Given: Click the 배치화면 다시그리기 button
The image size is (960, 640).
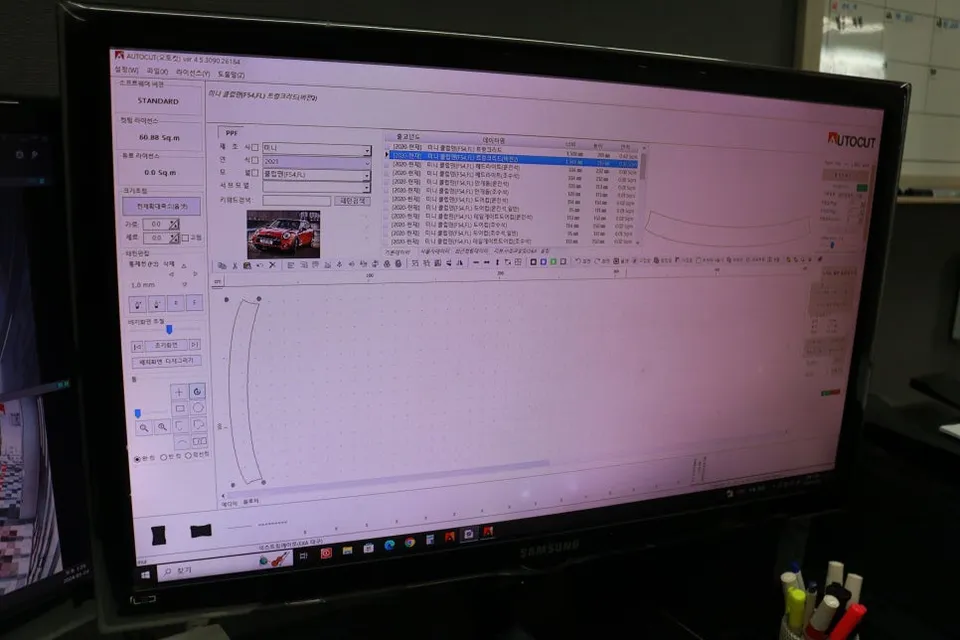Looking at the screenshot, I should 167,361.
